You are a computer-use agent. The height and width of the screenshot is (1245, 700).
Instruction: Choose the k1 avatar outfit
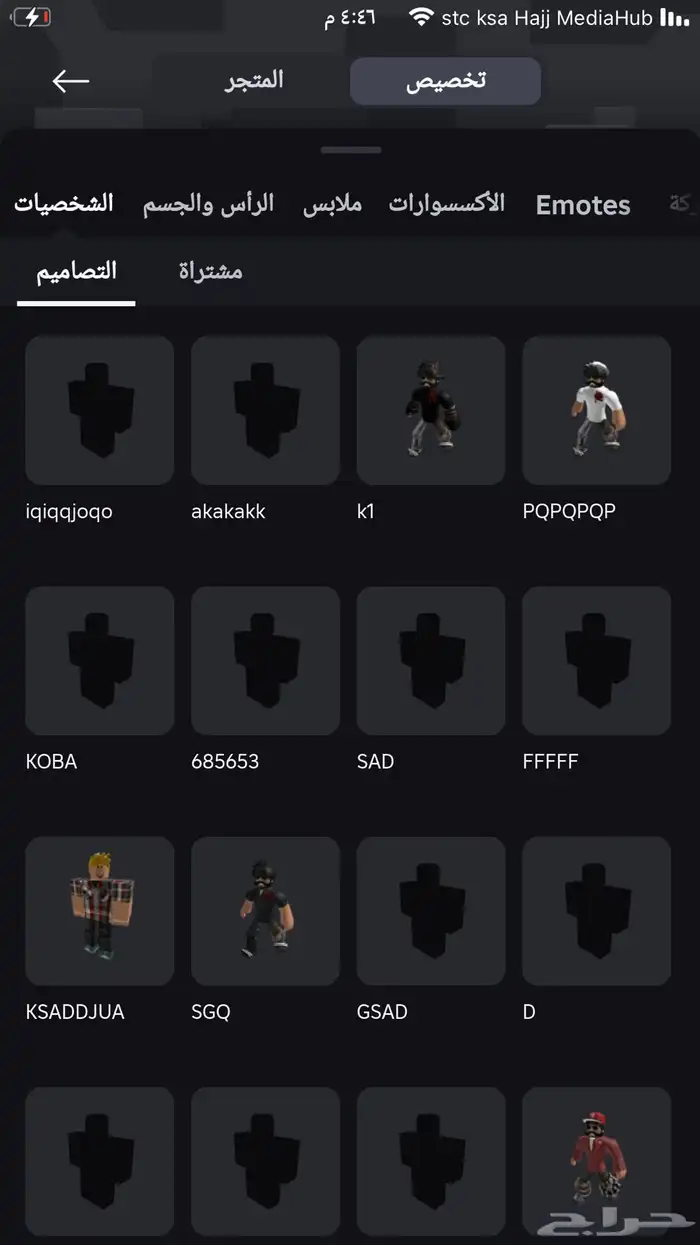(431, 411)
